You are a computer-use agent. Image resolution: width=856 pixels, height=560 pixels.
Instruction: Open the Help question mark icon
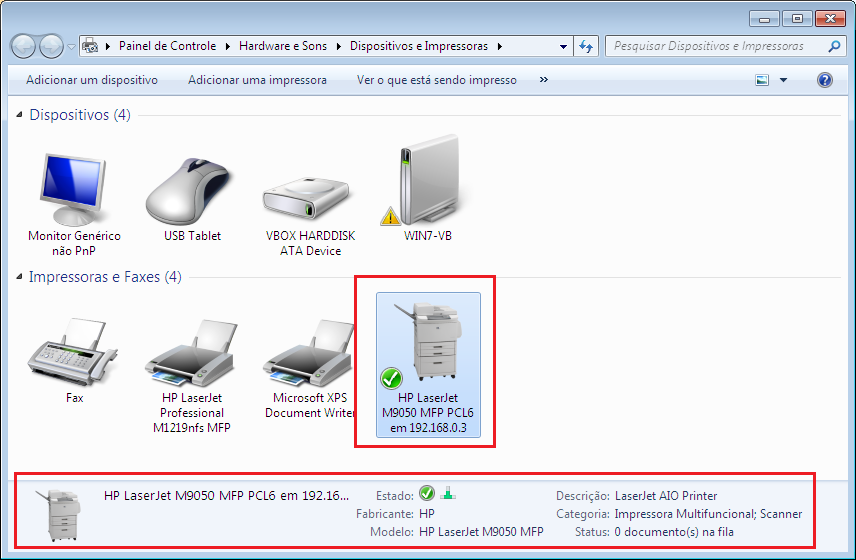[824, 80]
